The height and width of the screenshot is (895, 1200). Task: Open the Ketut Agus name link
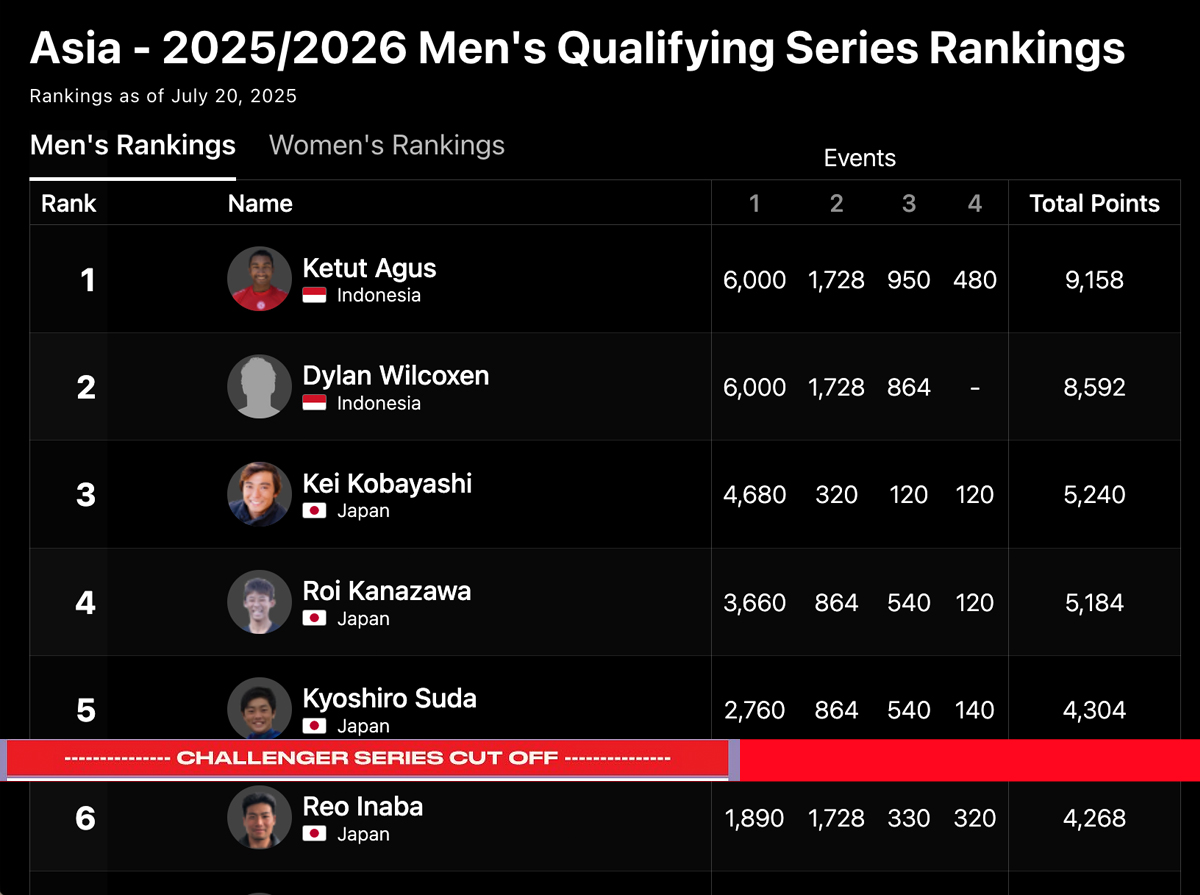tap(369, 268)
